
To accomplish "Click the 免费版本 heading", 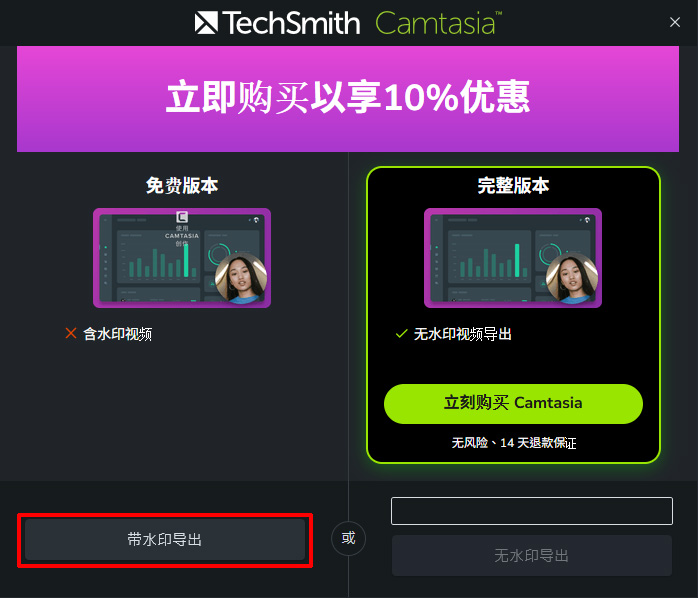I will [182, 185].
